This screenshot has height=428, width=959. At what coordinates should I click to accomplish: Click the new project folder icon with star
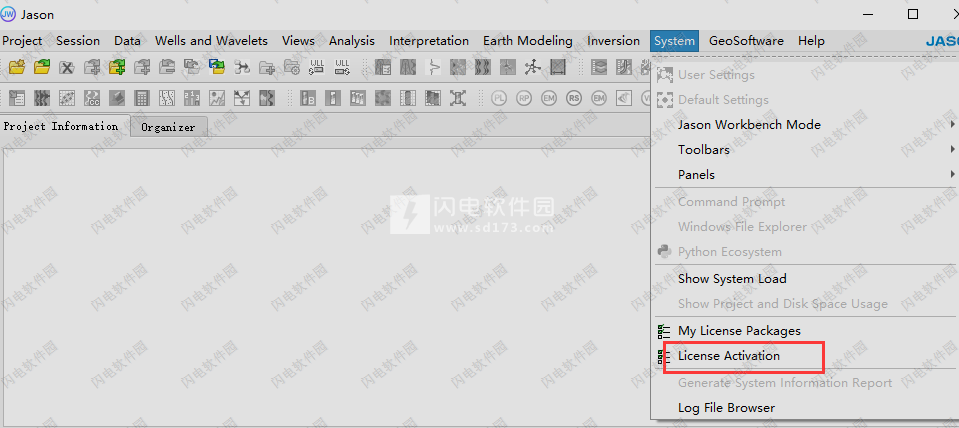click(x=17, y=67)
